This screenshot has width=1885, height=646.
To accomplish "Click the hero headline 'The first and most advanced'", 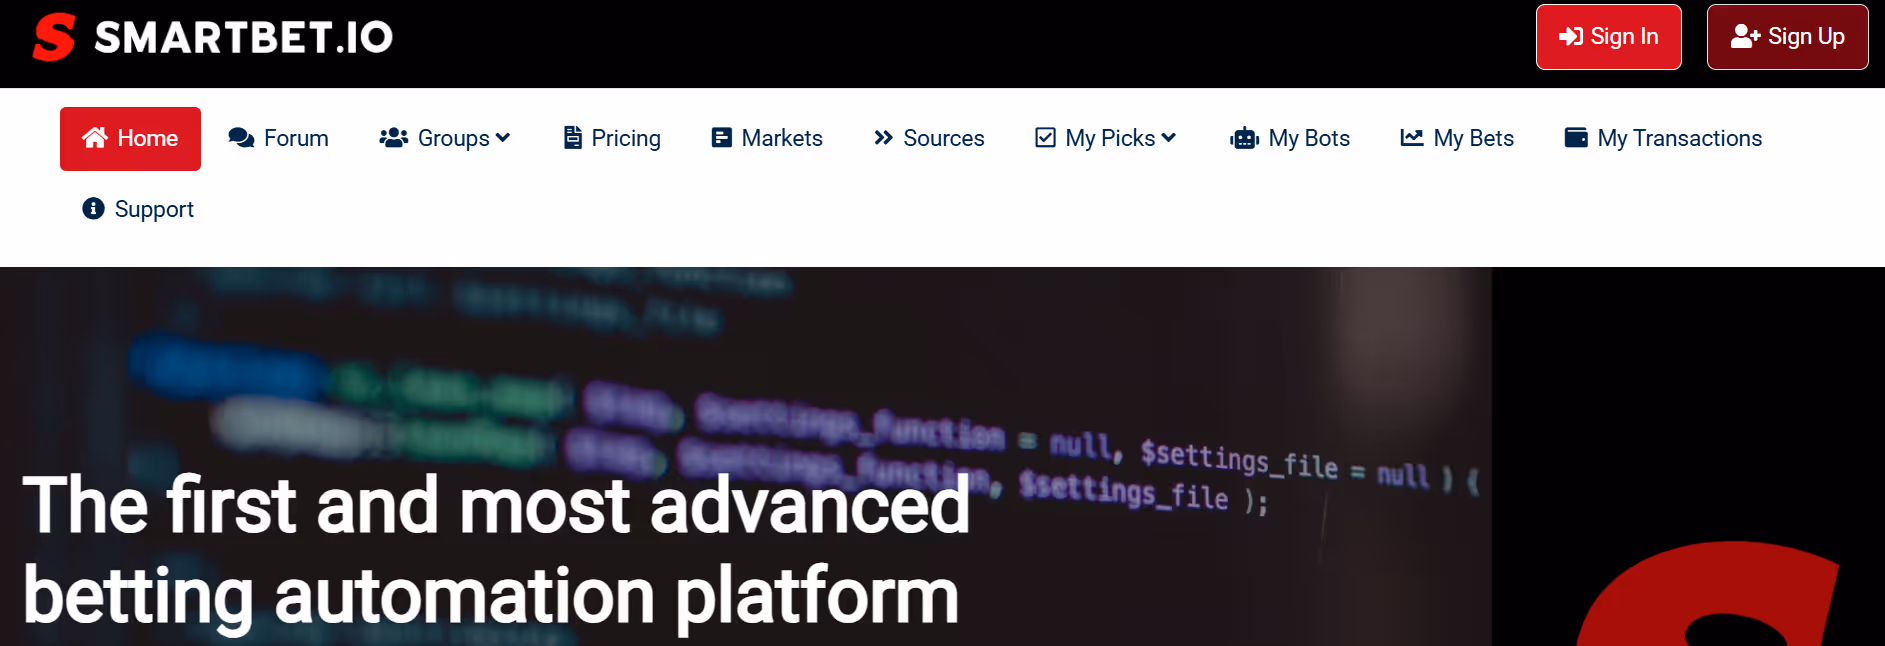I will pyautogui.click(x=496, y=505).
